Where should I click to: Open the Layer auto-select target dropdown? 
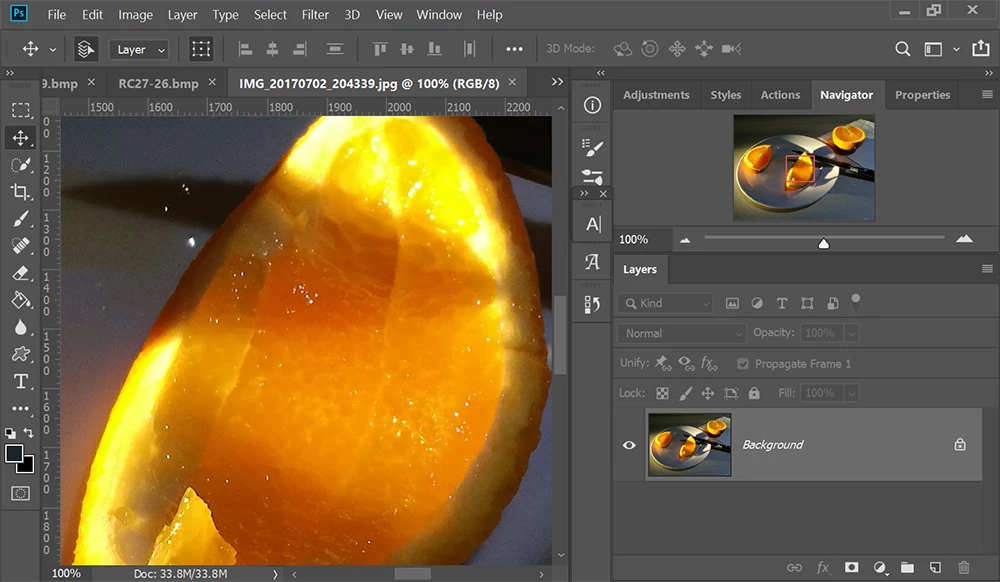pyautogui.click(x=139, y=49)
